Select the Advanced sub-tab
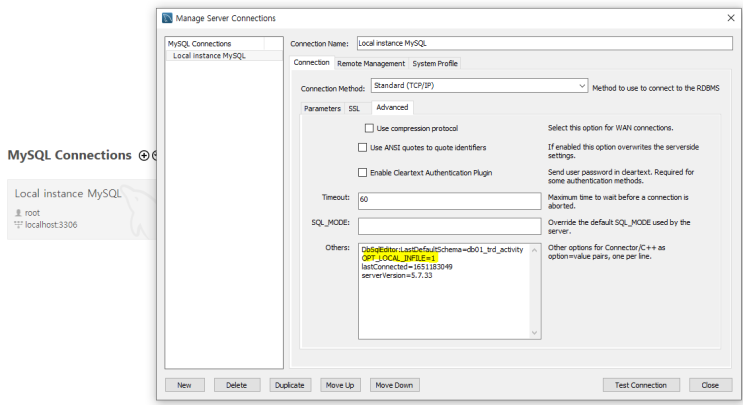The height and width of the screenshot is (405, 743). pos(392,108)
